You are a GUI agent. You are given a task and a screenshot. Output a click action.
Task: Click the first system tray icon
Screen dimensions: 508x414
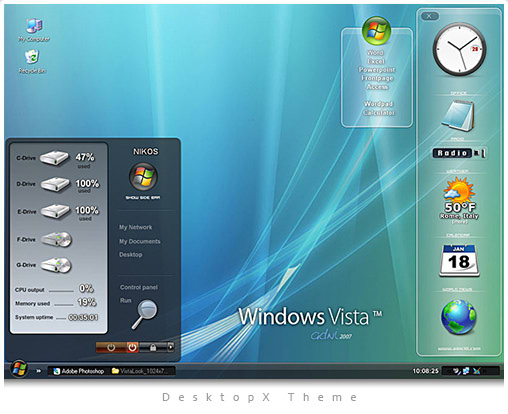pos(457,371)
